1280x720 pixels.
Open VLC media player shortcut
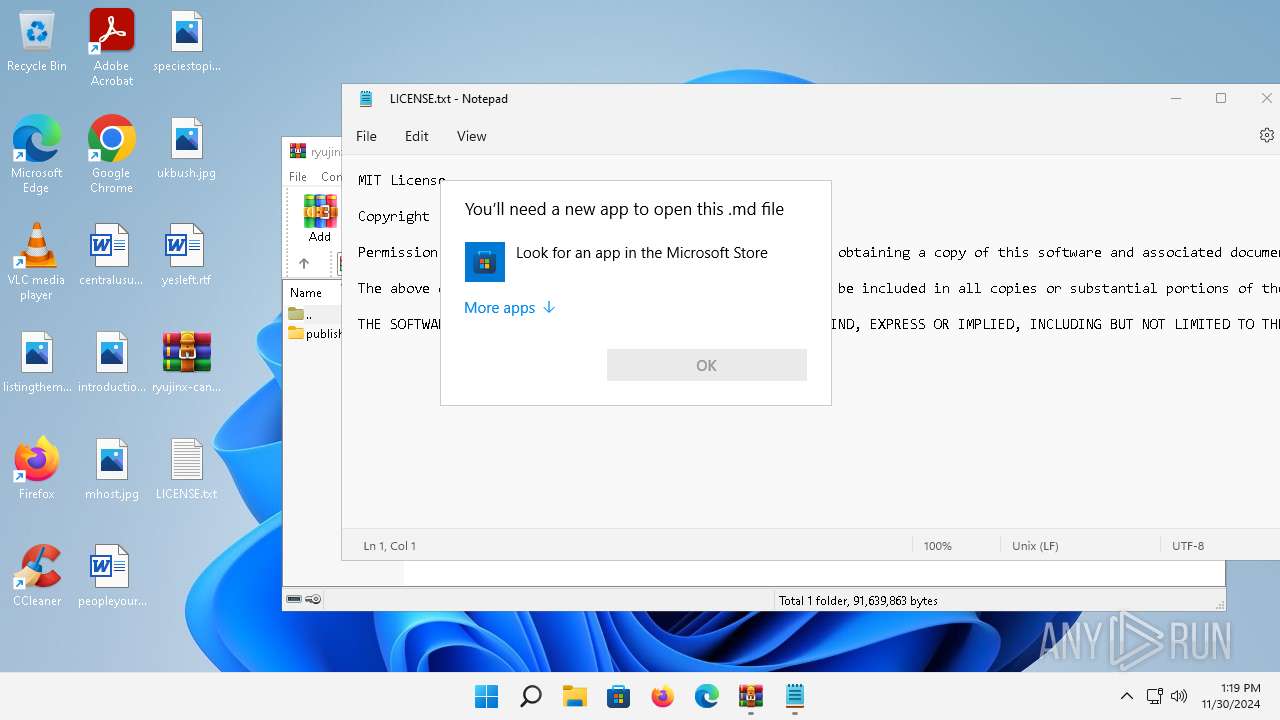pyautogui.click(x=37, y=261)
